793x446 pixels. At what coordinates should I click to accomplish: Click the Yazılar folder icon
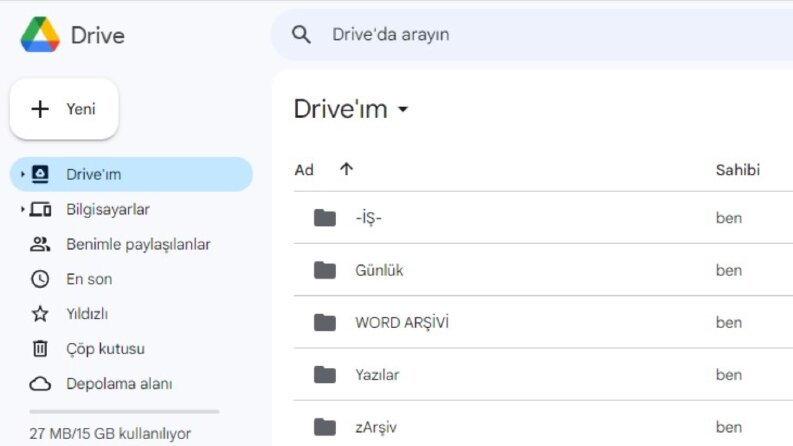click(x=325, y=375)
